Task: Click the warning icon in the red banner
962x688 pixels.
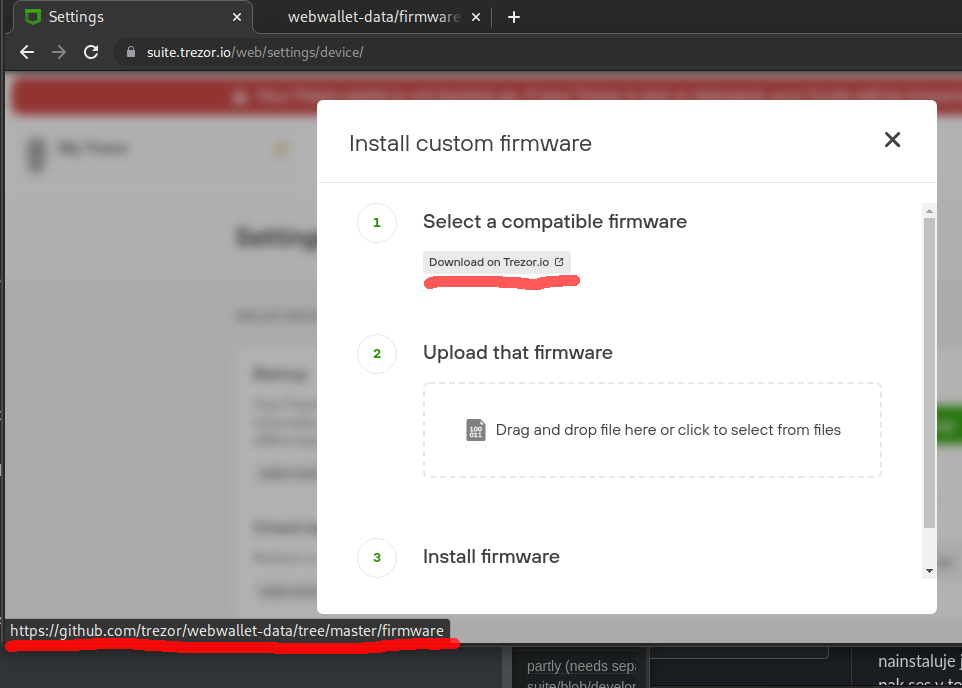Action: point(238,96)
